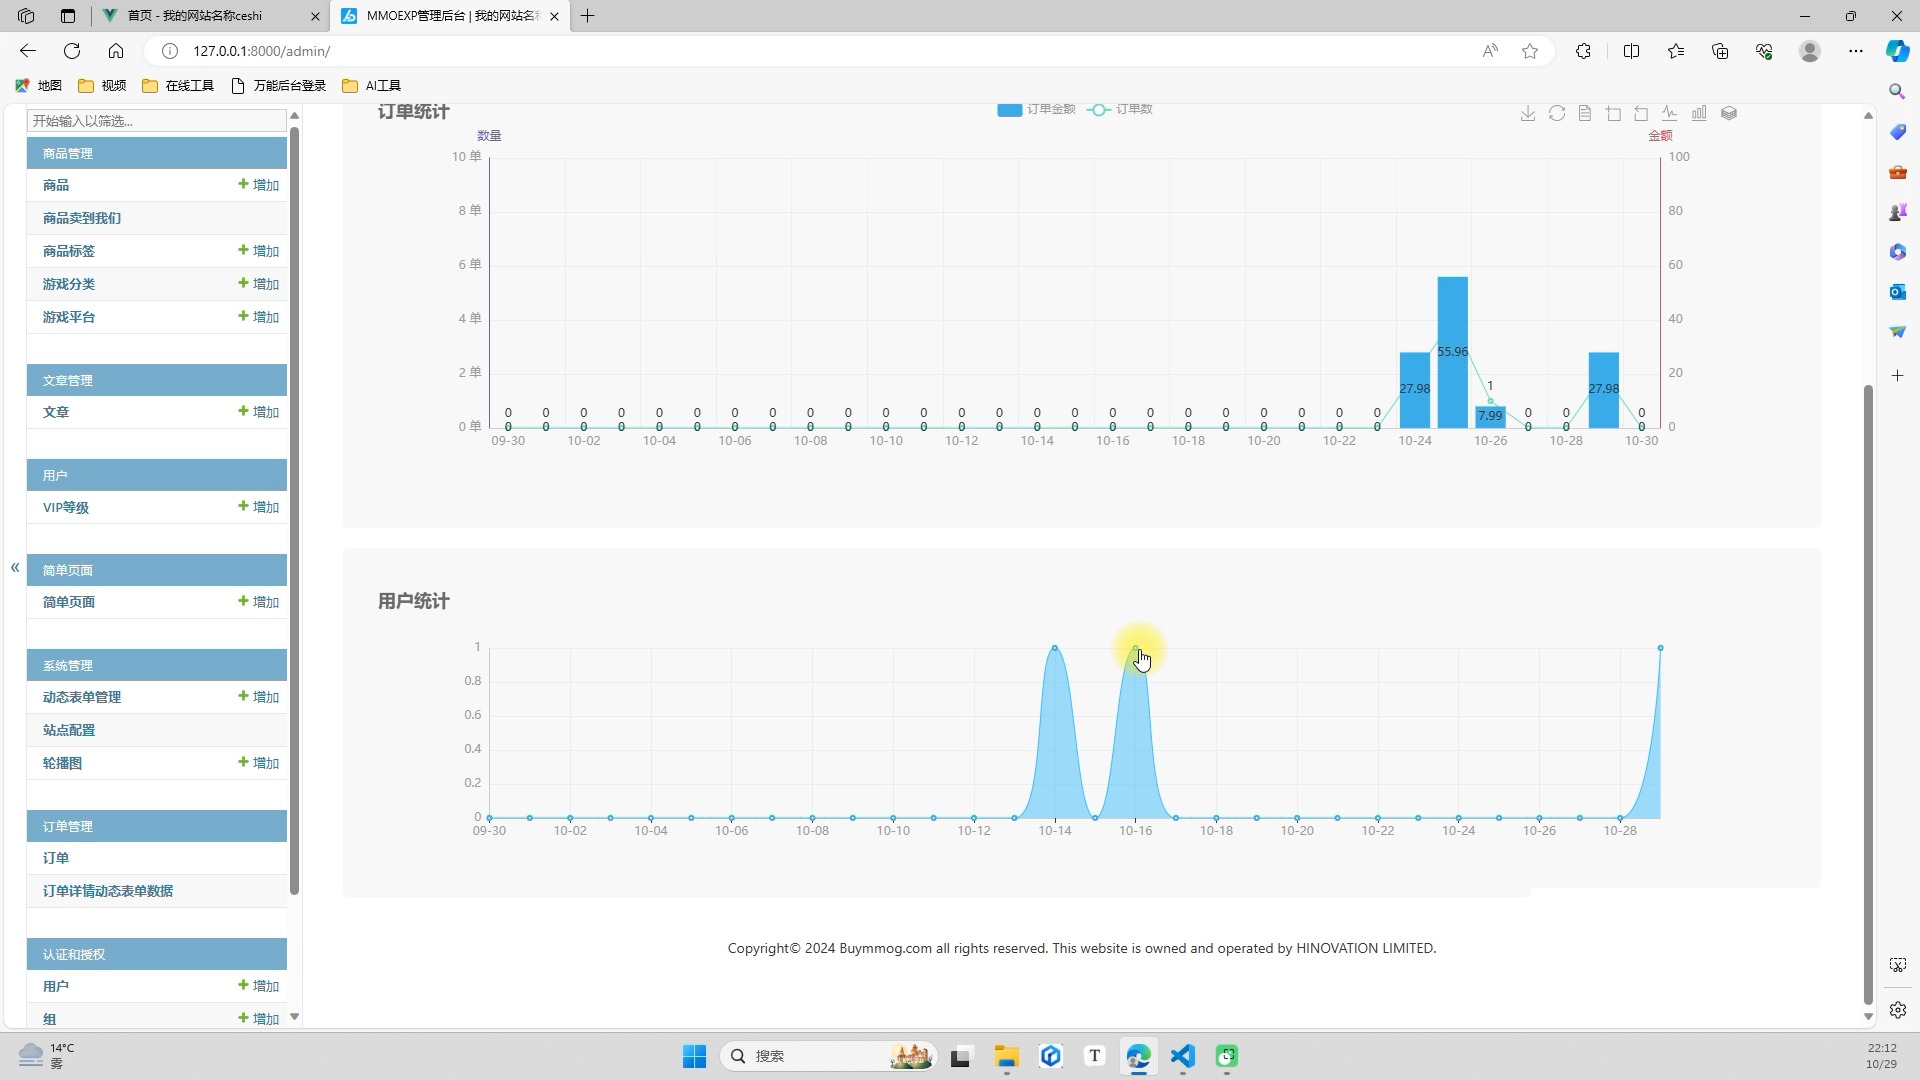Screen dimensions: 1920x1080
Task: Add a new 游戏分类
Action: click(259, 284)
